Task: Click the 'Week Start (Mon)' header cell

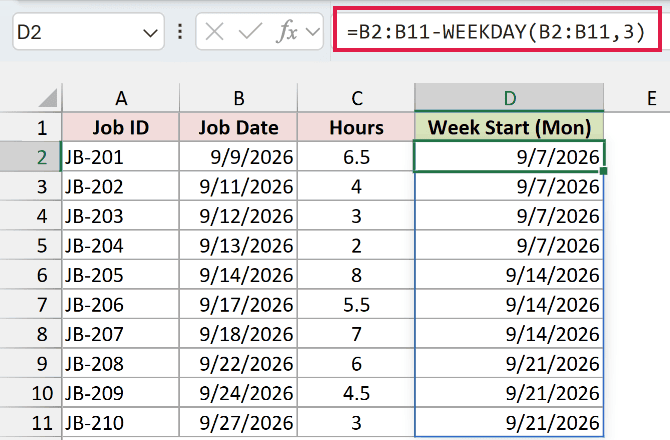Action: click(509, 127)
